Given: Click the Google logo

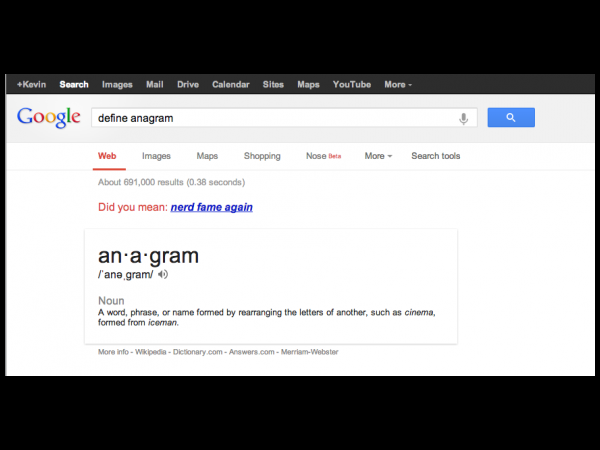Looking at the screenshot, I should (x=48, y=117).
